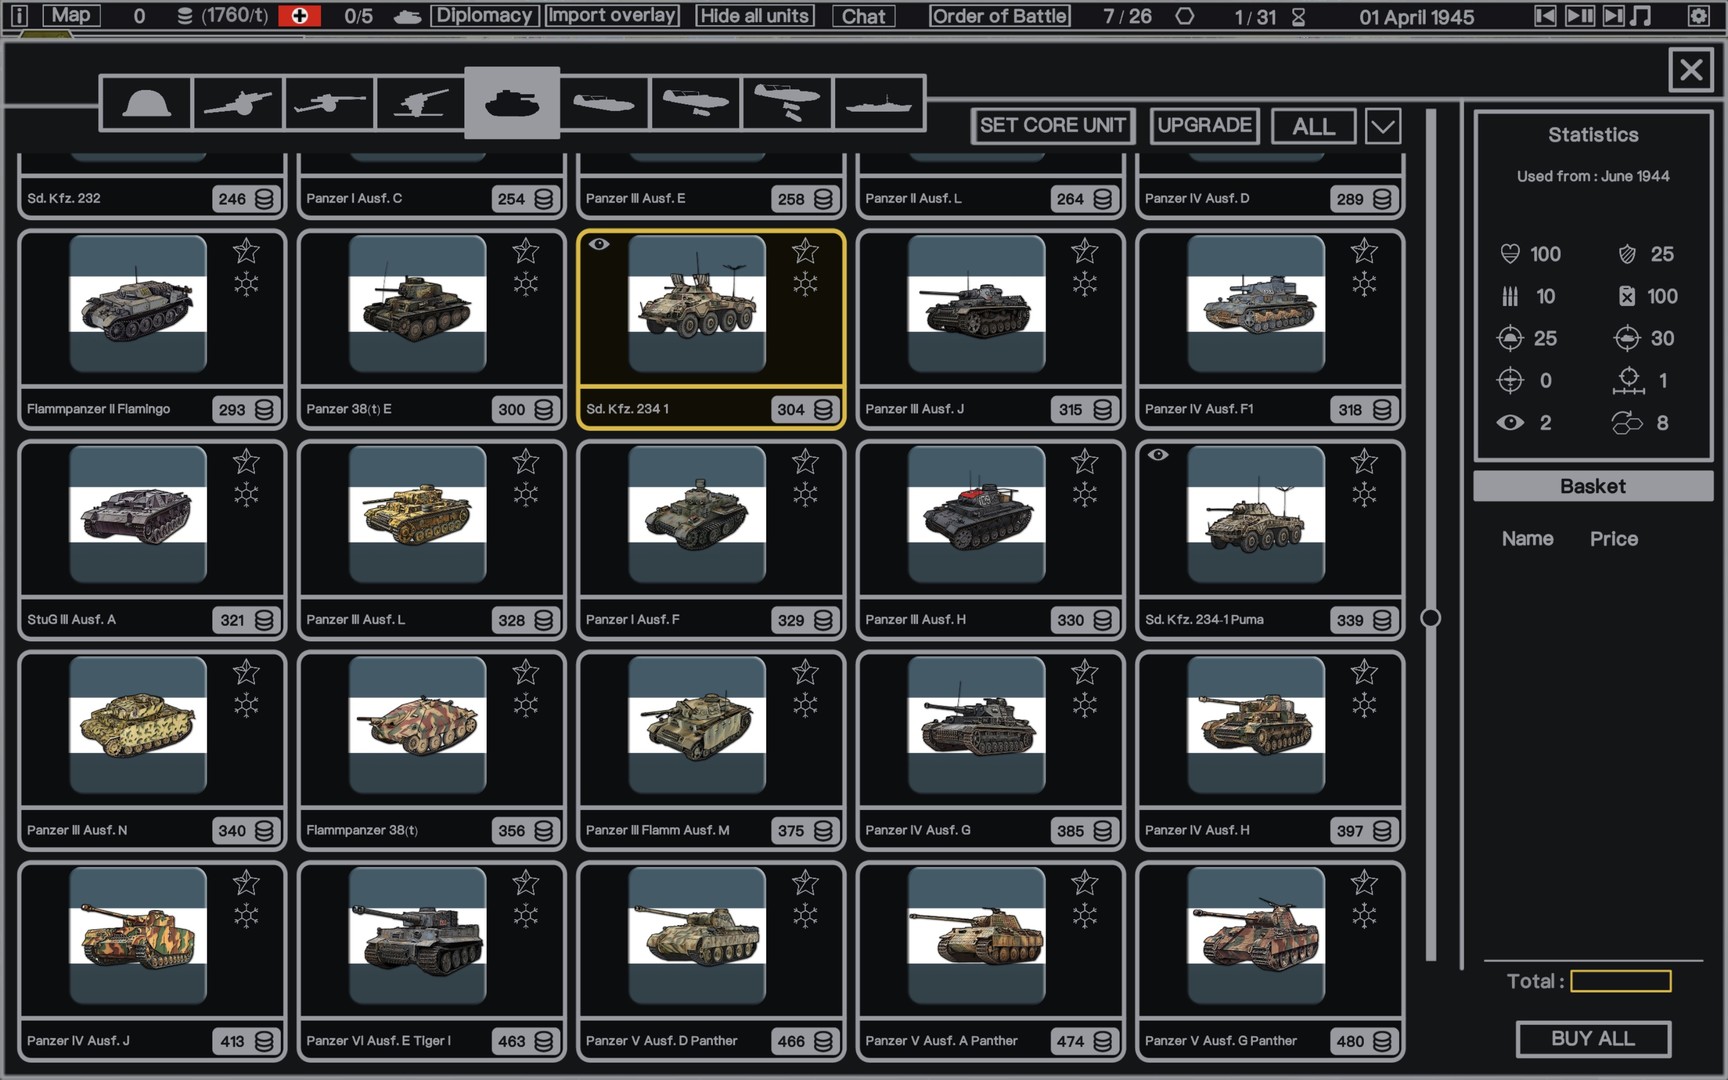Click the UPGRADE button
Screen dimensions: 1728x1080
tap(1204, 126)
